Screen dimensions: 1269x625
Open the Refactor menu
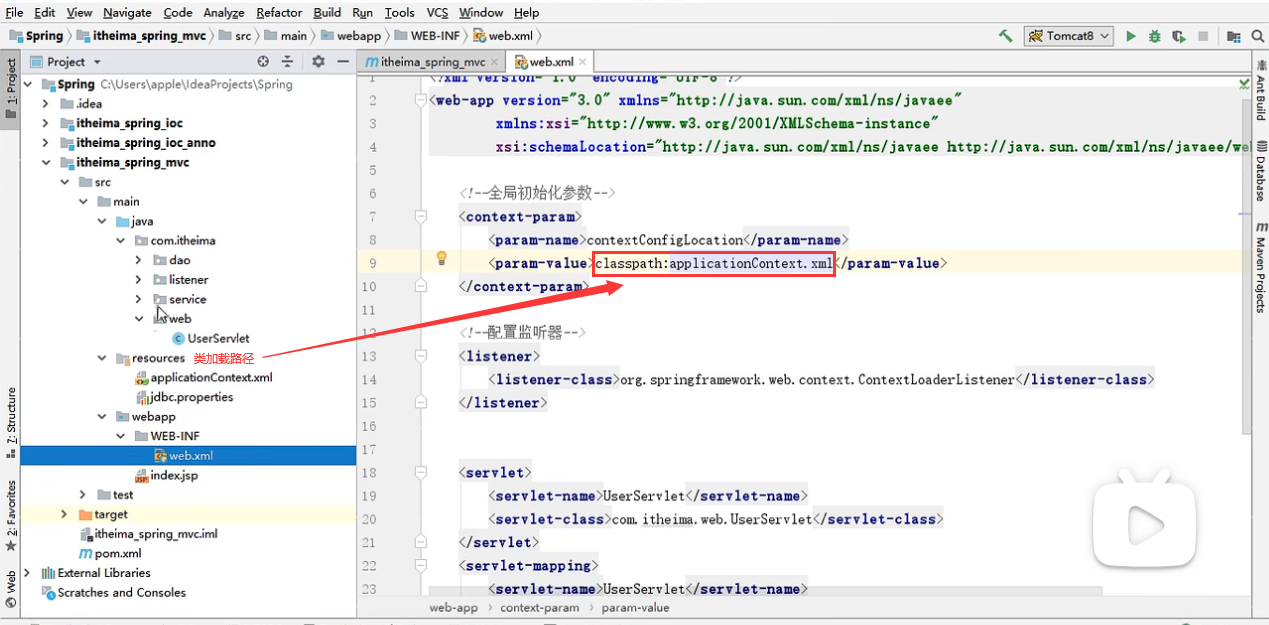279,12
